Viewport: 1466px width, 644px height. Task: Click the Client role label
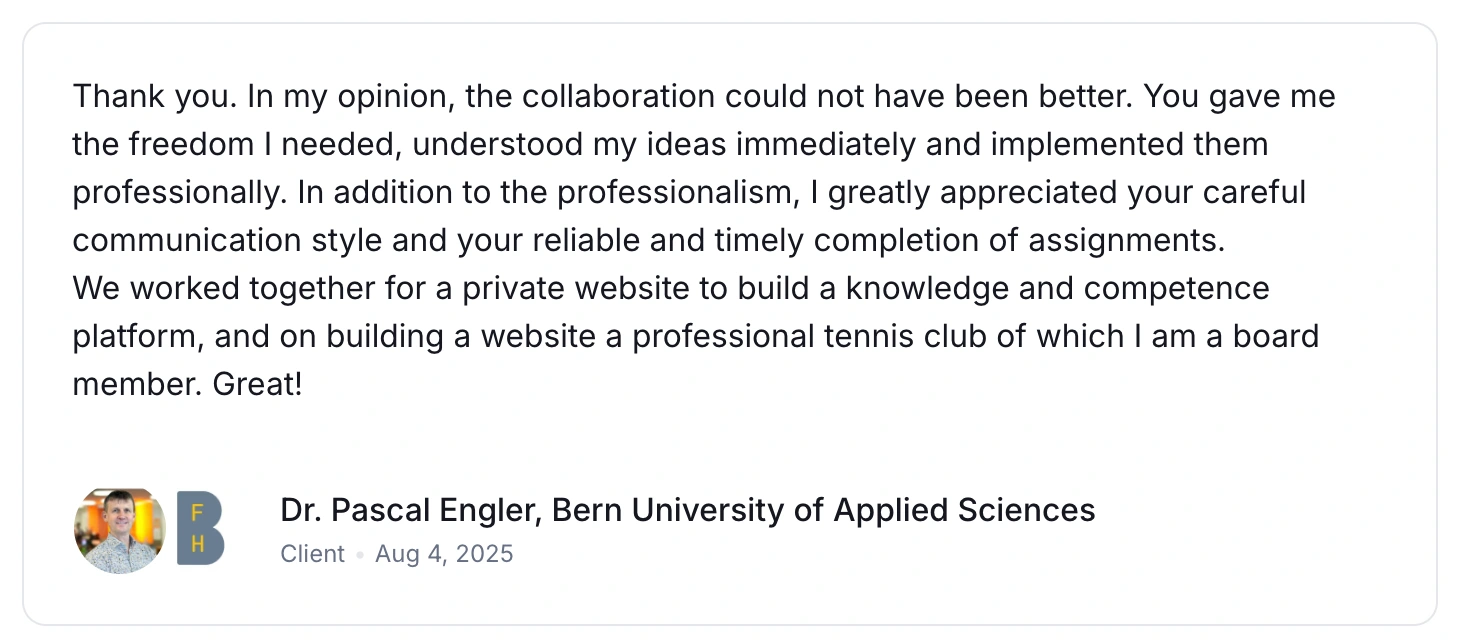312,554
